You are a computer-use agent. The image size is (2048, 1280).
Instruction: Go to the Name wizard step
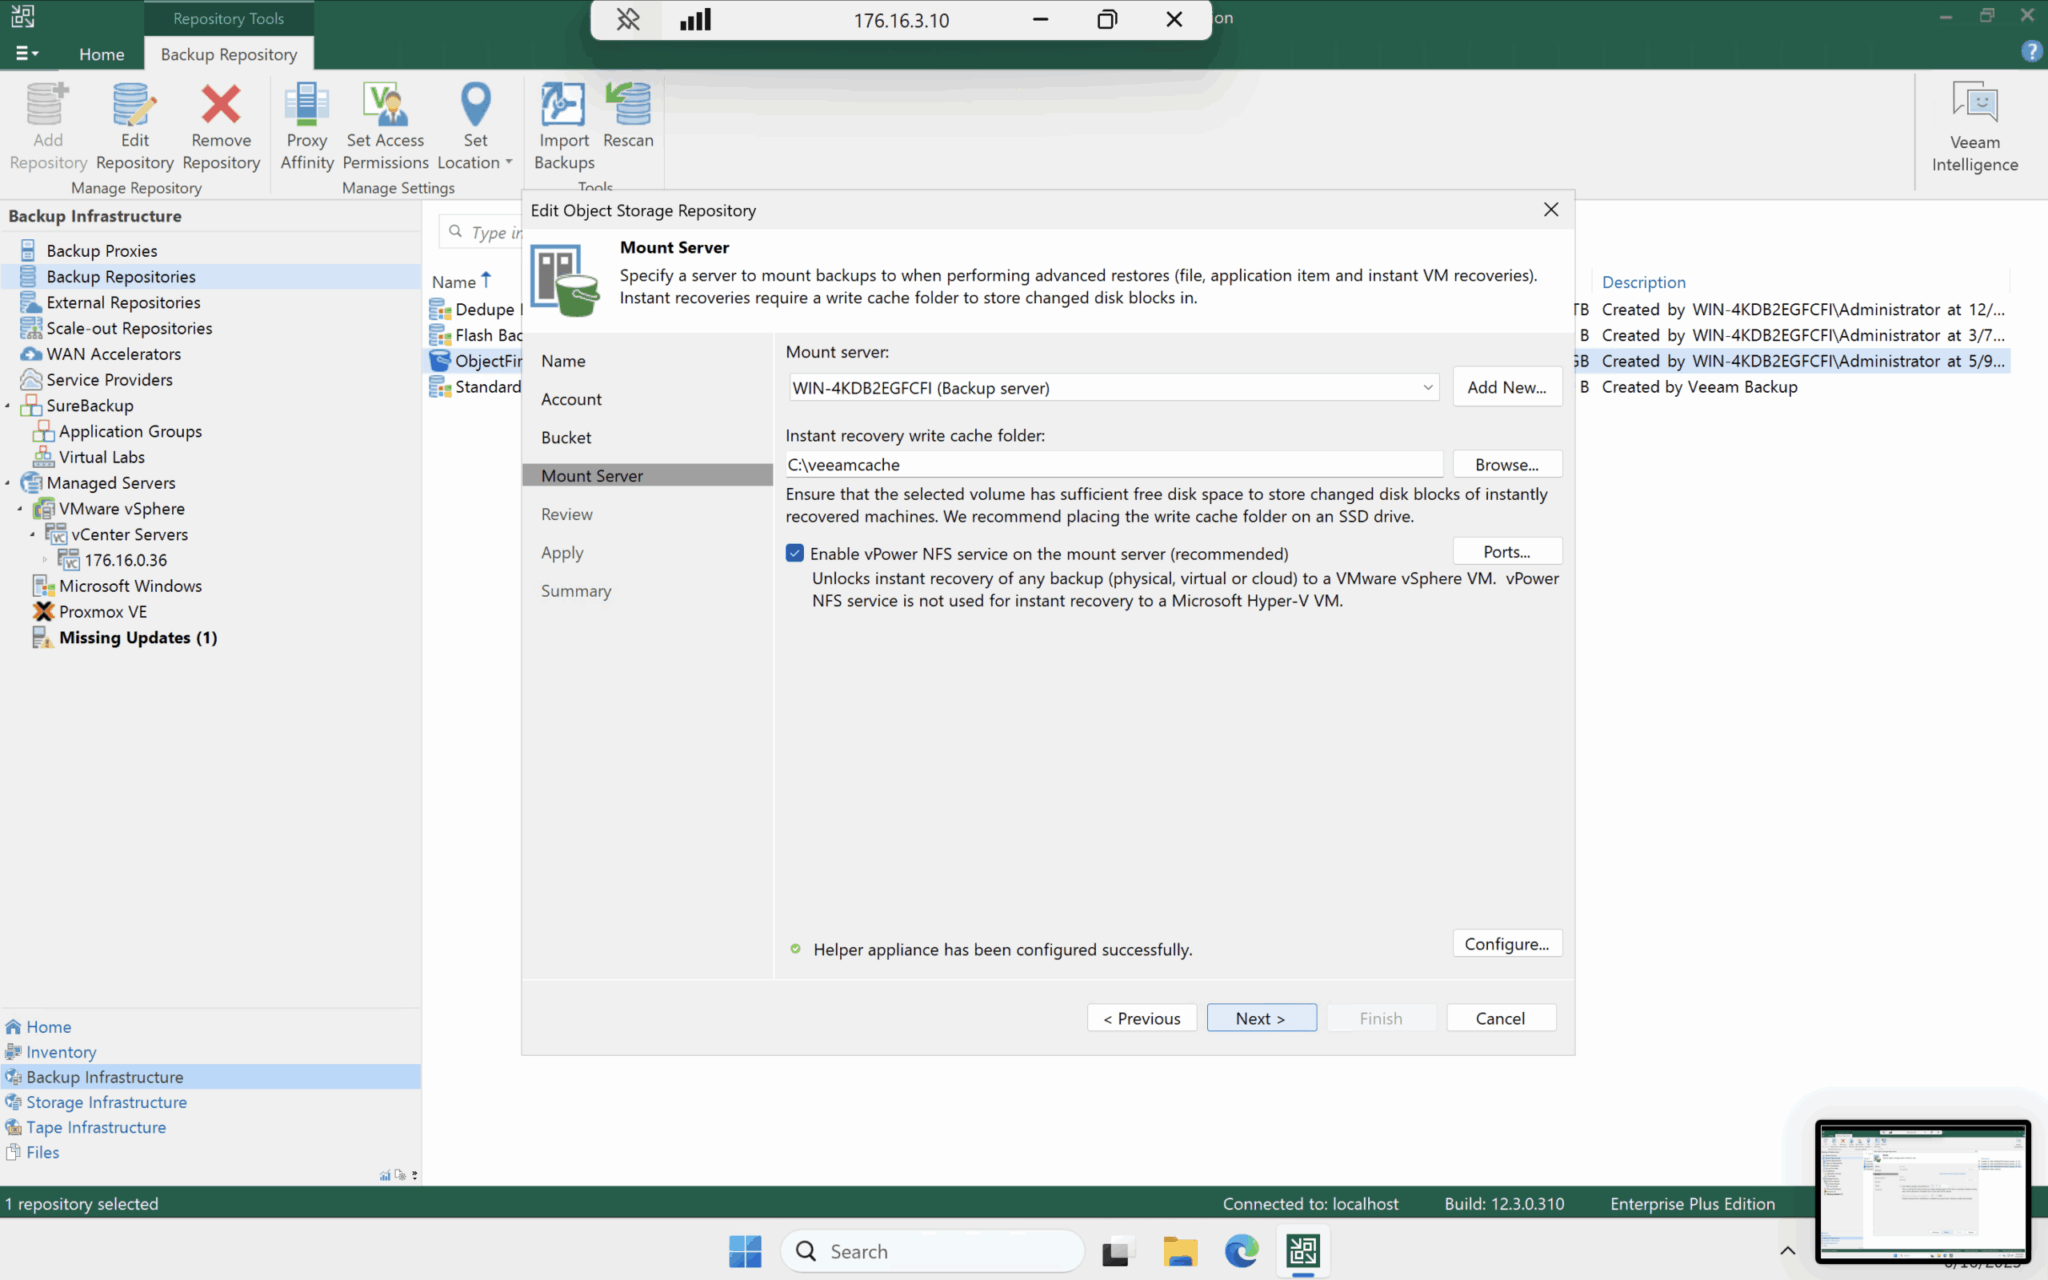[563, 361]
